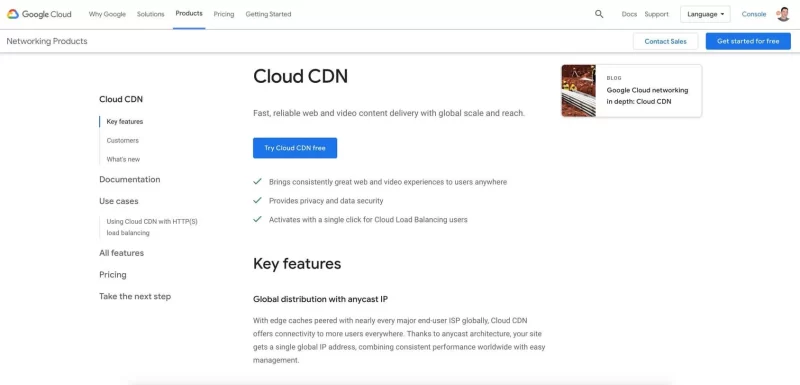The width and height of the screenshot is (800, 385).
Task: Open Documentation in the sidebar
Action: click(130, 179)
